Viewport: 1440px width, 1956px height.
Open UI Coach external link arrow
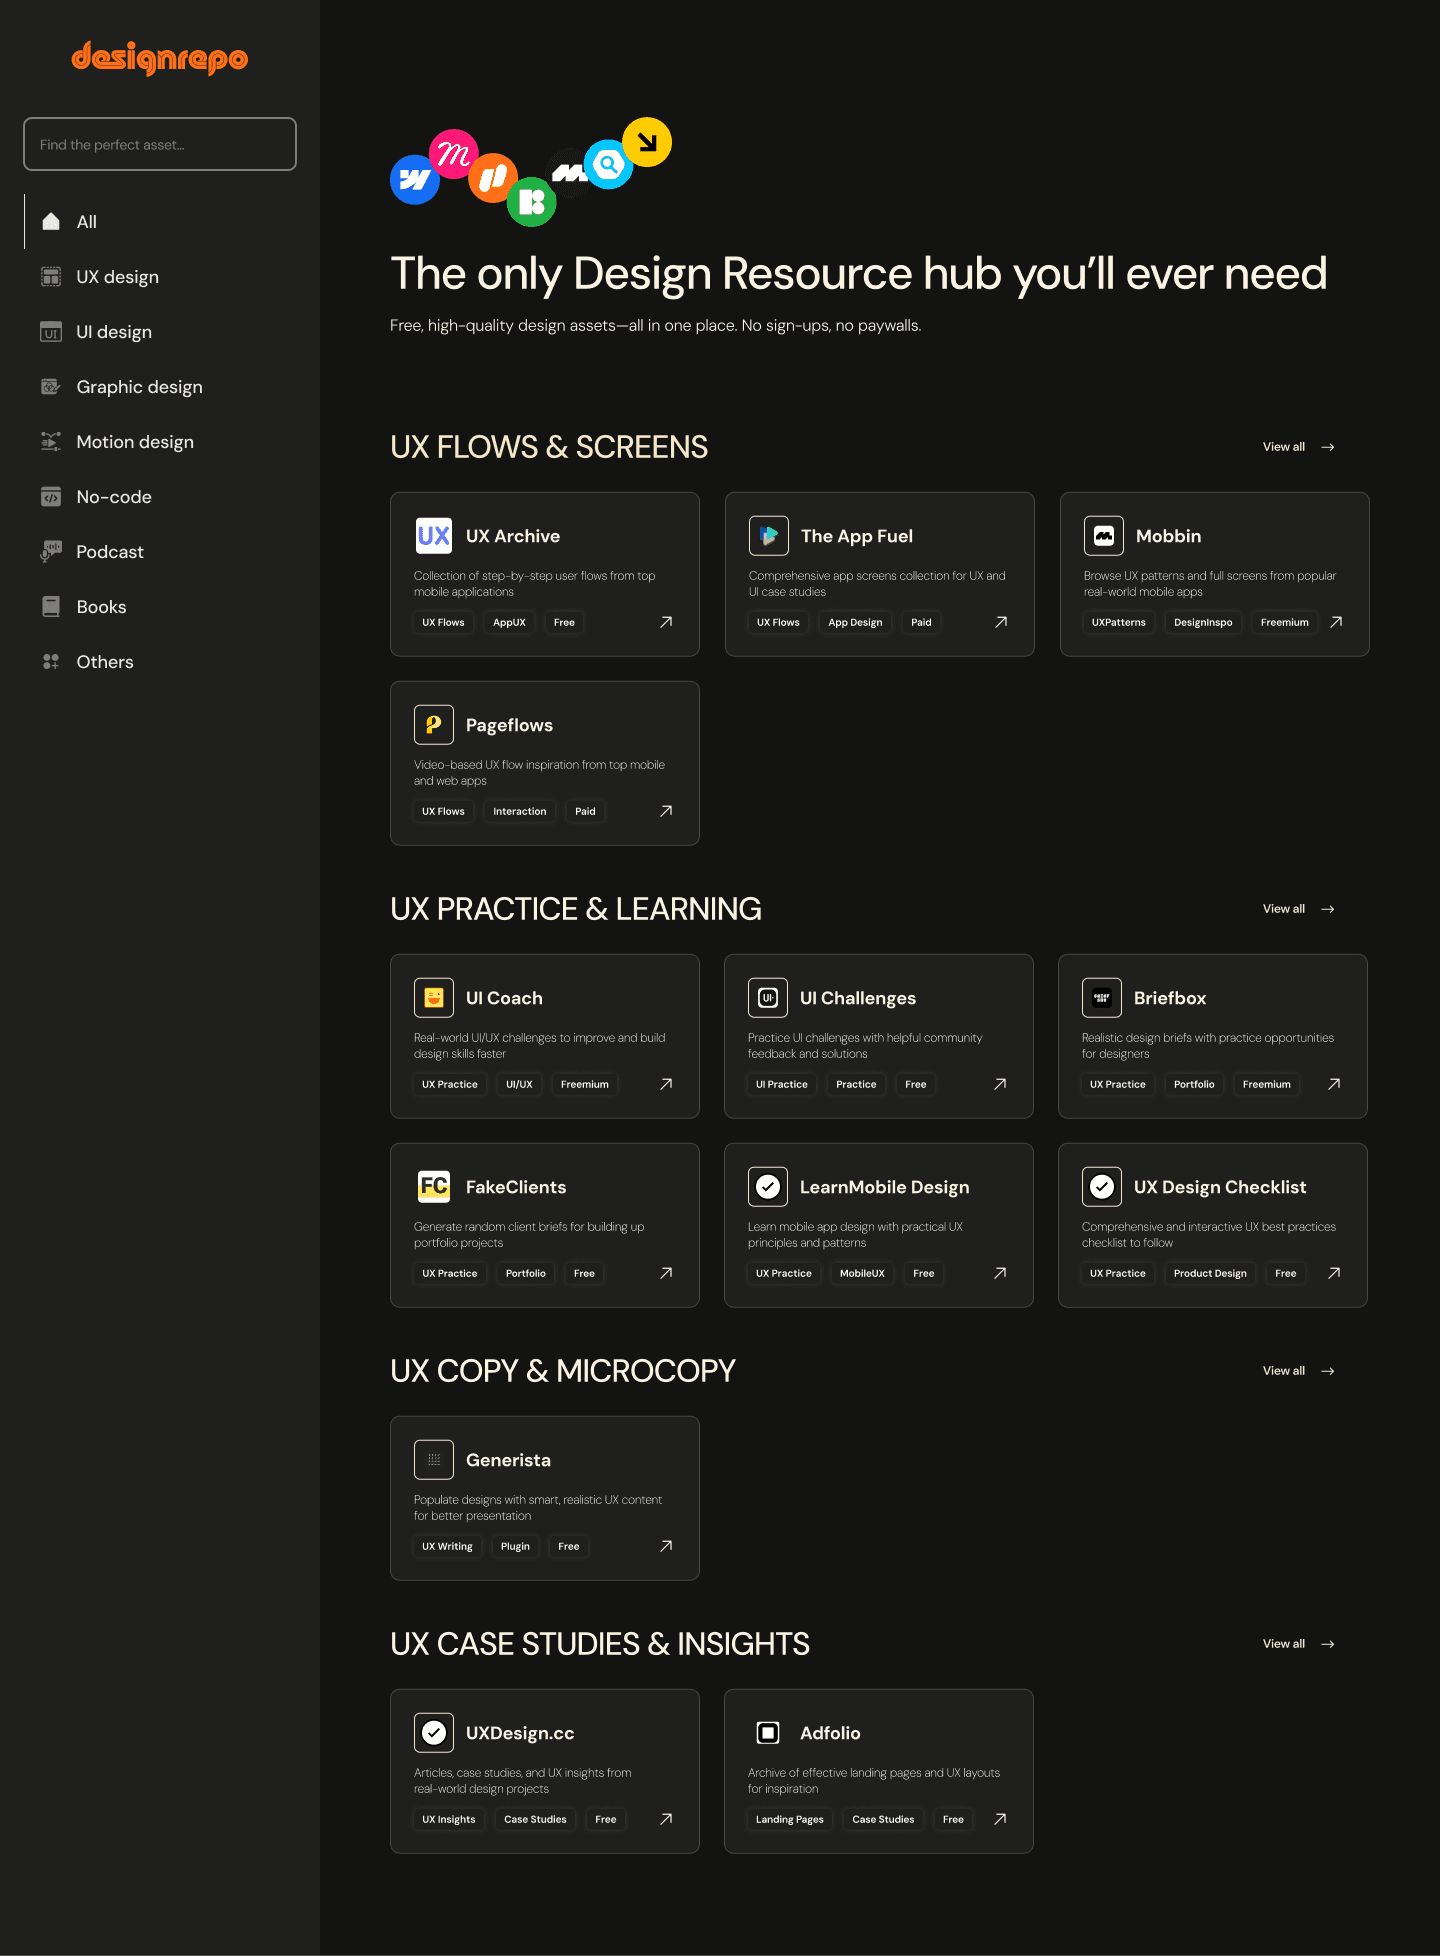click(x=666, y=1084)
